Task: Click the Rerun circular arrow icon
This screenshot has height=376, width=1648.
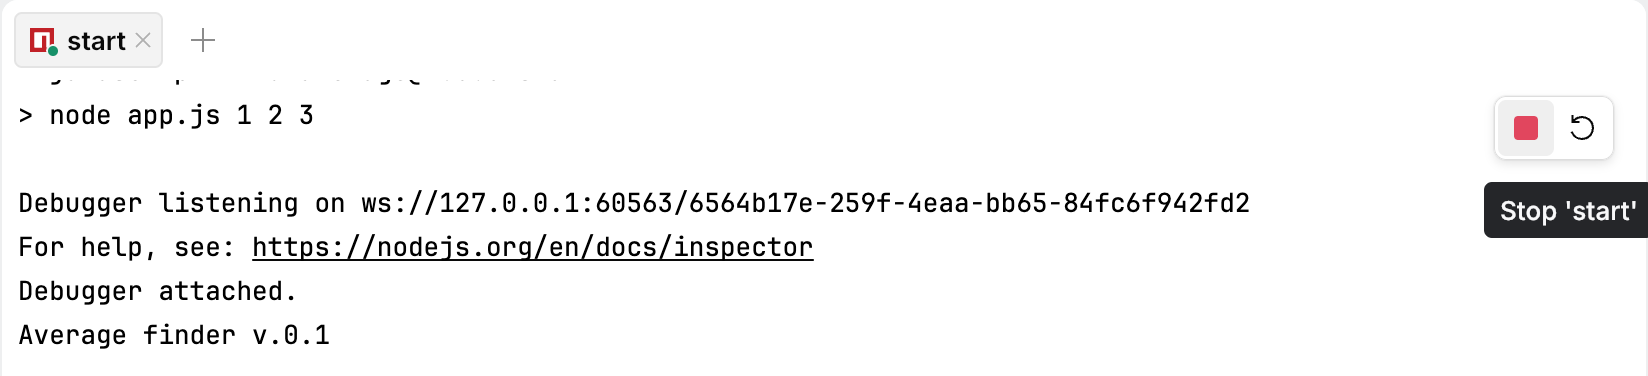Action: [1582, 128]
